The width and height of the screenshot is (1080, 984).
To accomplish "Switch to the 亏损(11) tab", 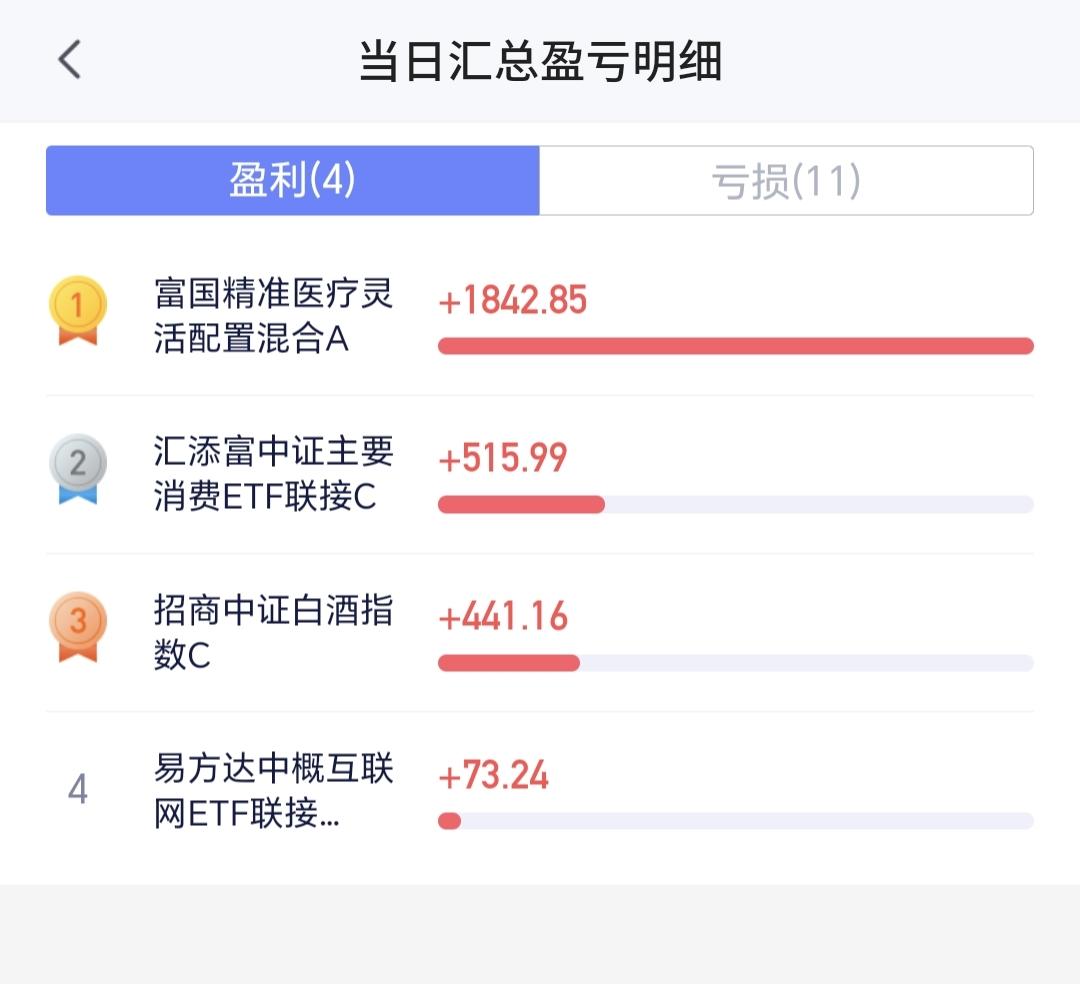I will pos(786,181).
